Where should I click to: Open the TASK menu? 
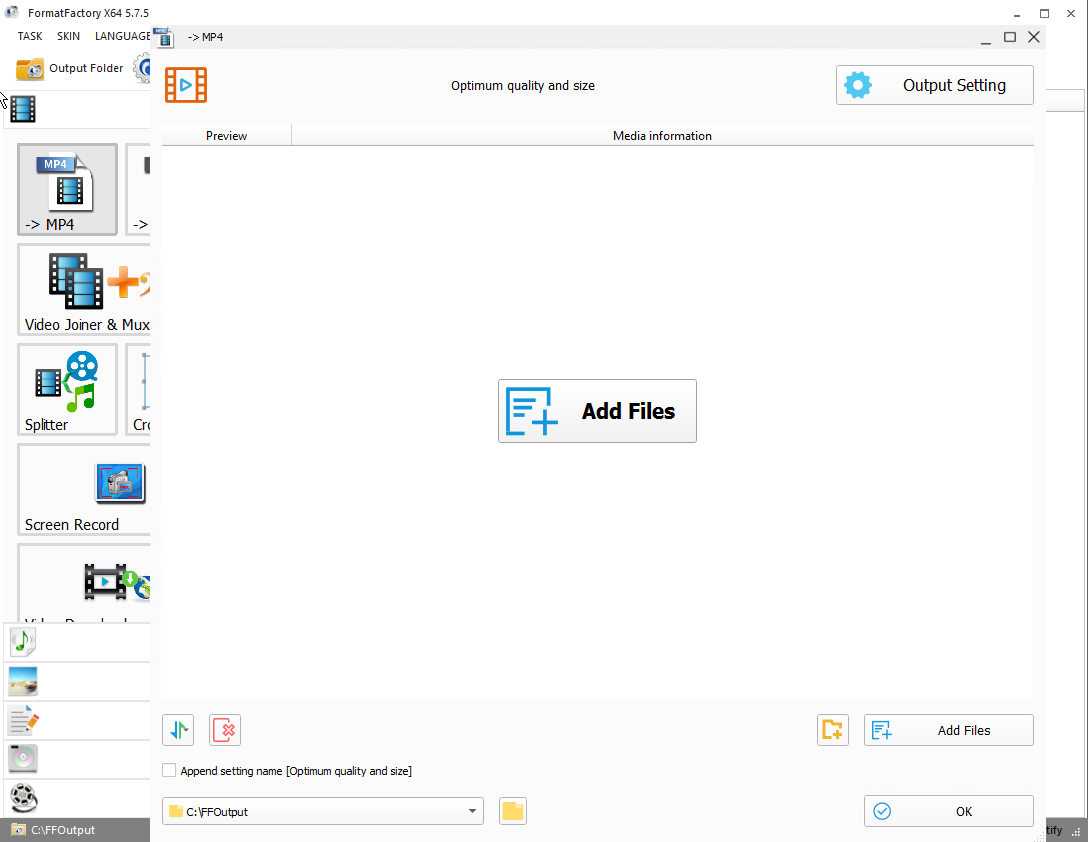(x=30, y=36)
